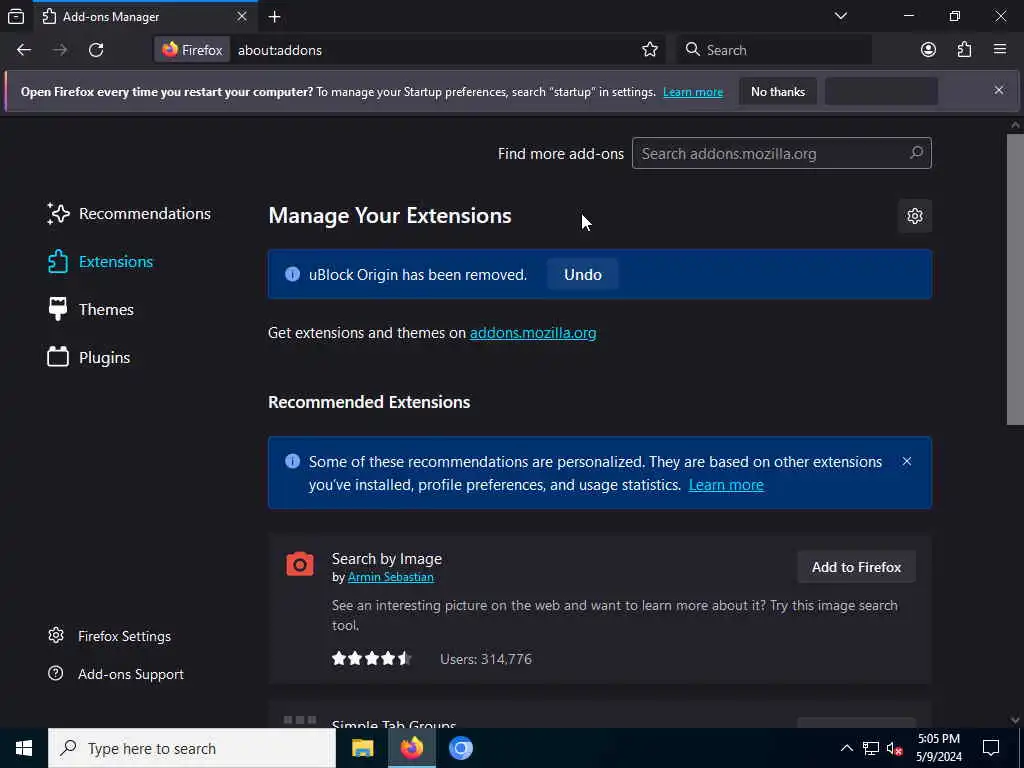This screenshot has height=768, width=1024.
Task: Open File Explorer from the taskbar
Action: [362, 748]
